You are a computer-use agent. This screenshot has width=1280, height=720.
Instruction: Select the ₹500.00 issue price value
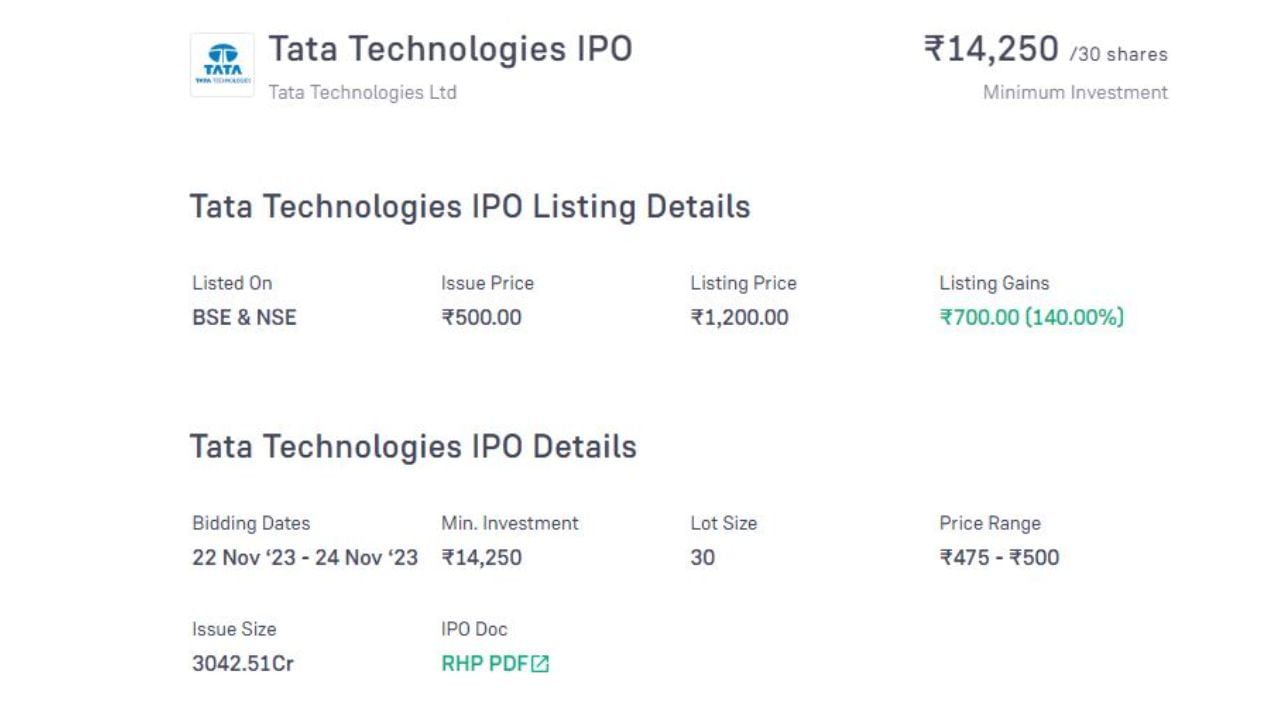click(481, 318)
